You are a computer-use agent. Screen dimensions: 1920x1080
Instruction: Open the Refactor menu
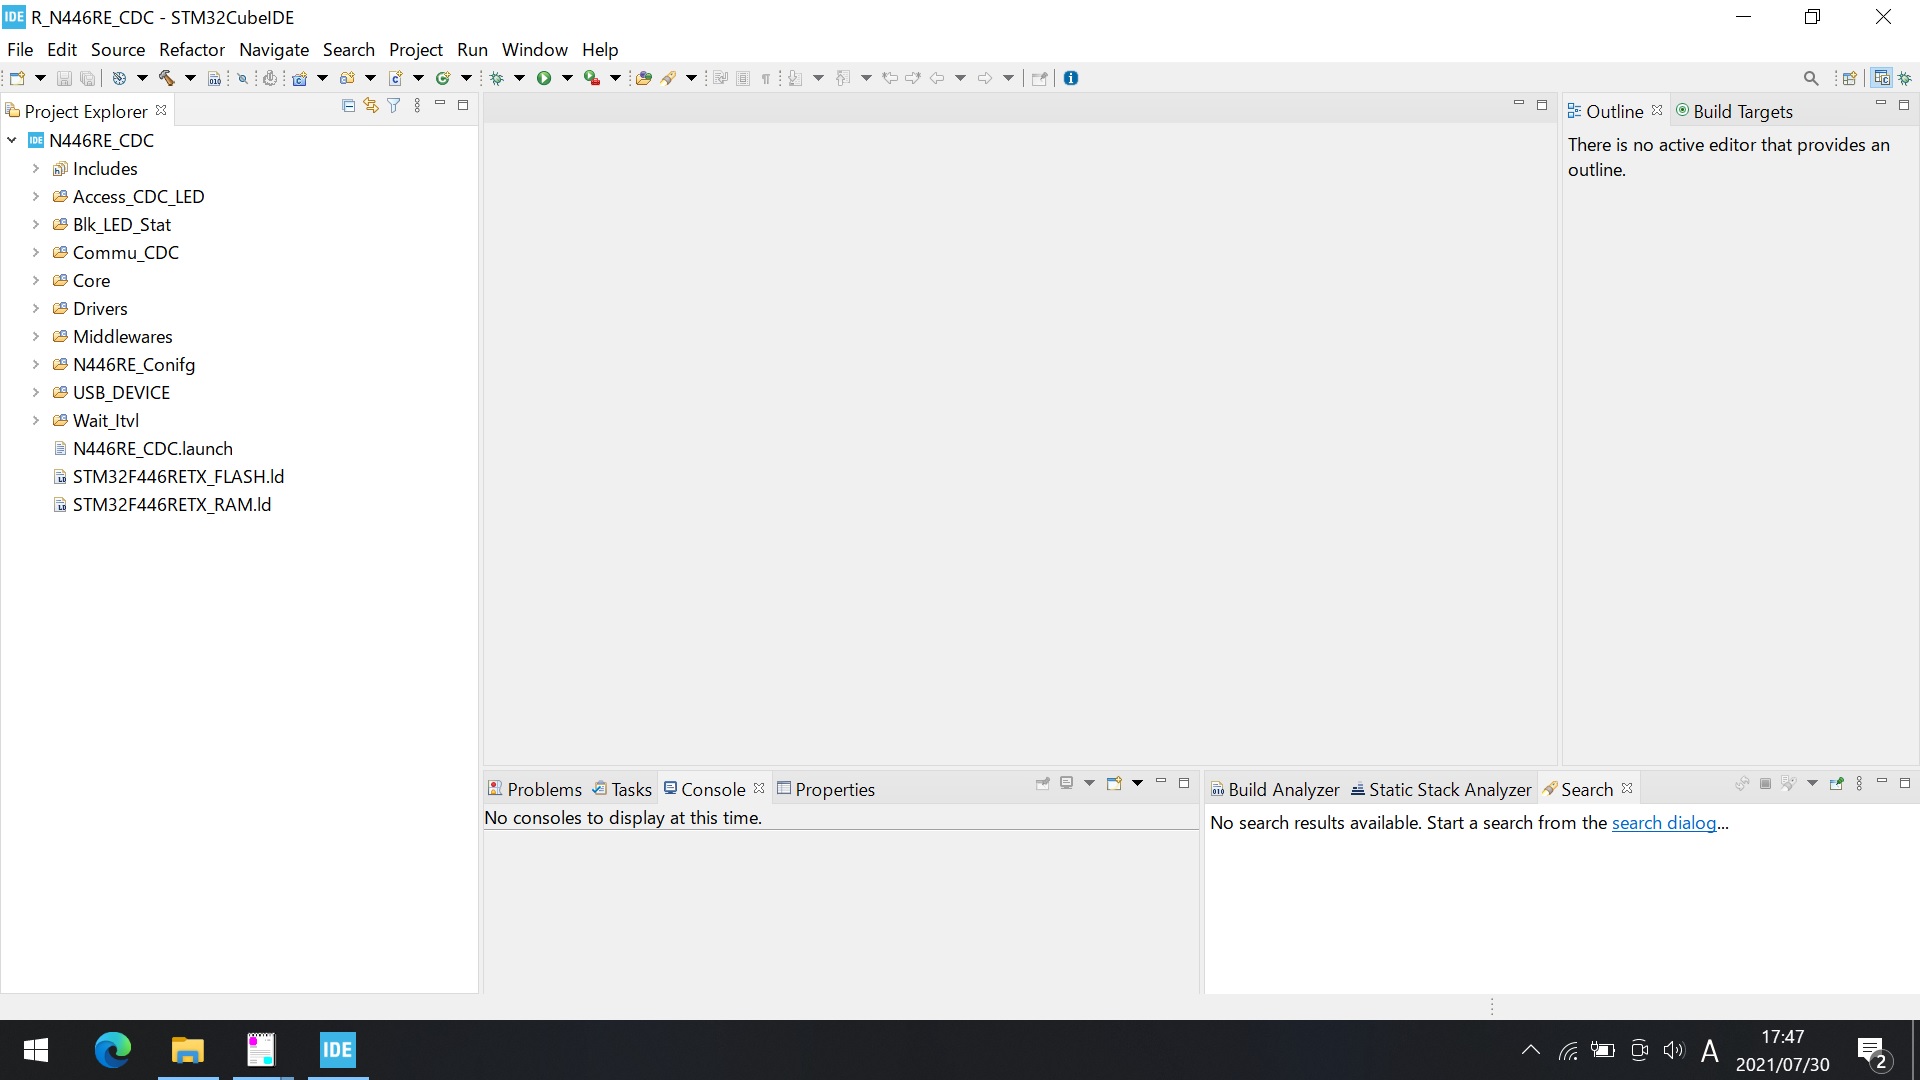pos(191,49)
